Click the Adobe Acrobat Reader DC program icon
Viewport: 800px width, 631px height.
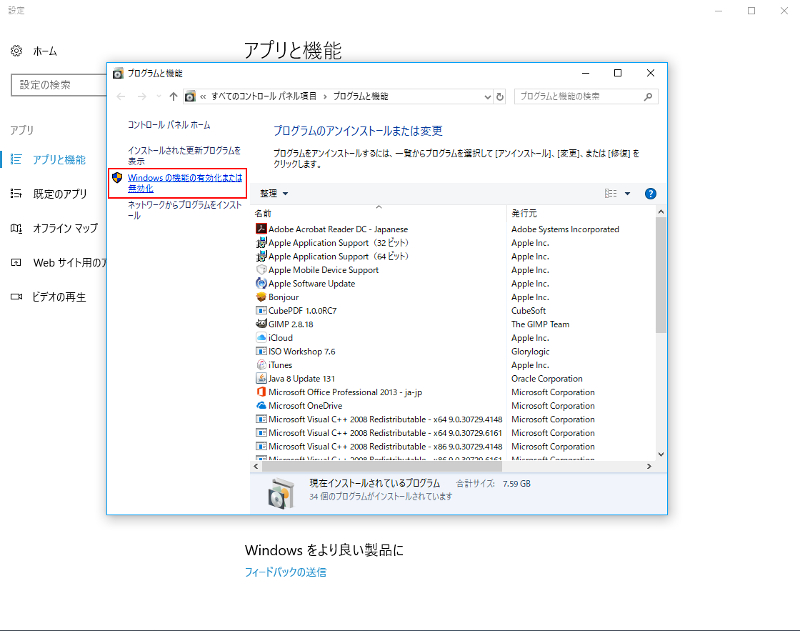point(261,229)
